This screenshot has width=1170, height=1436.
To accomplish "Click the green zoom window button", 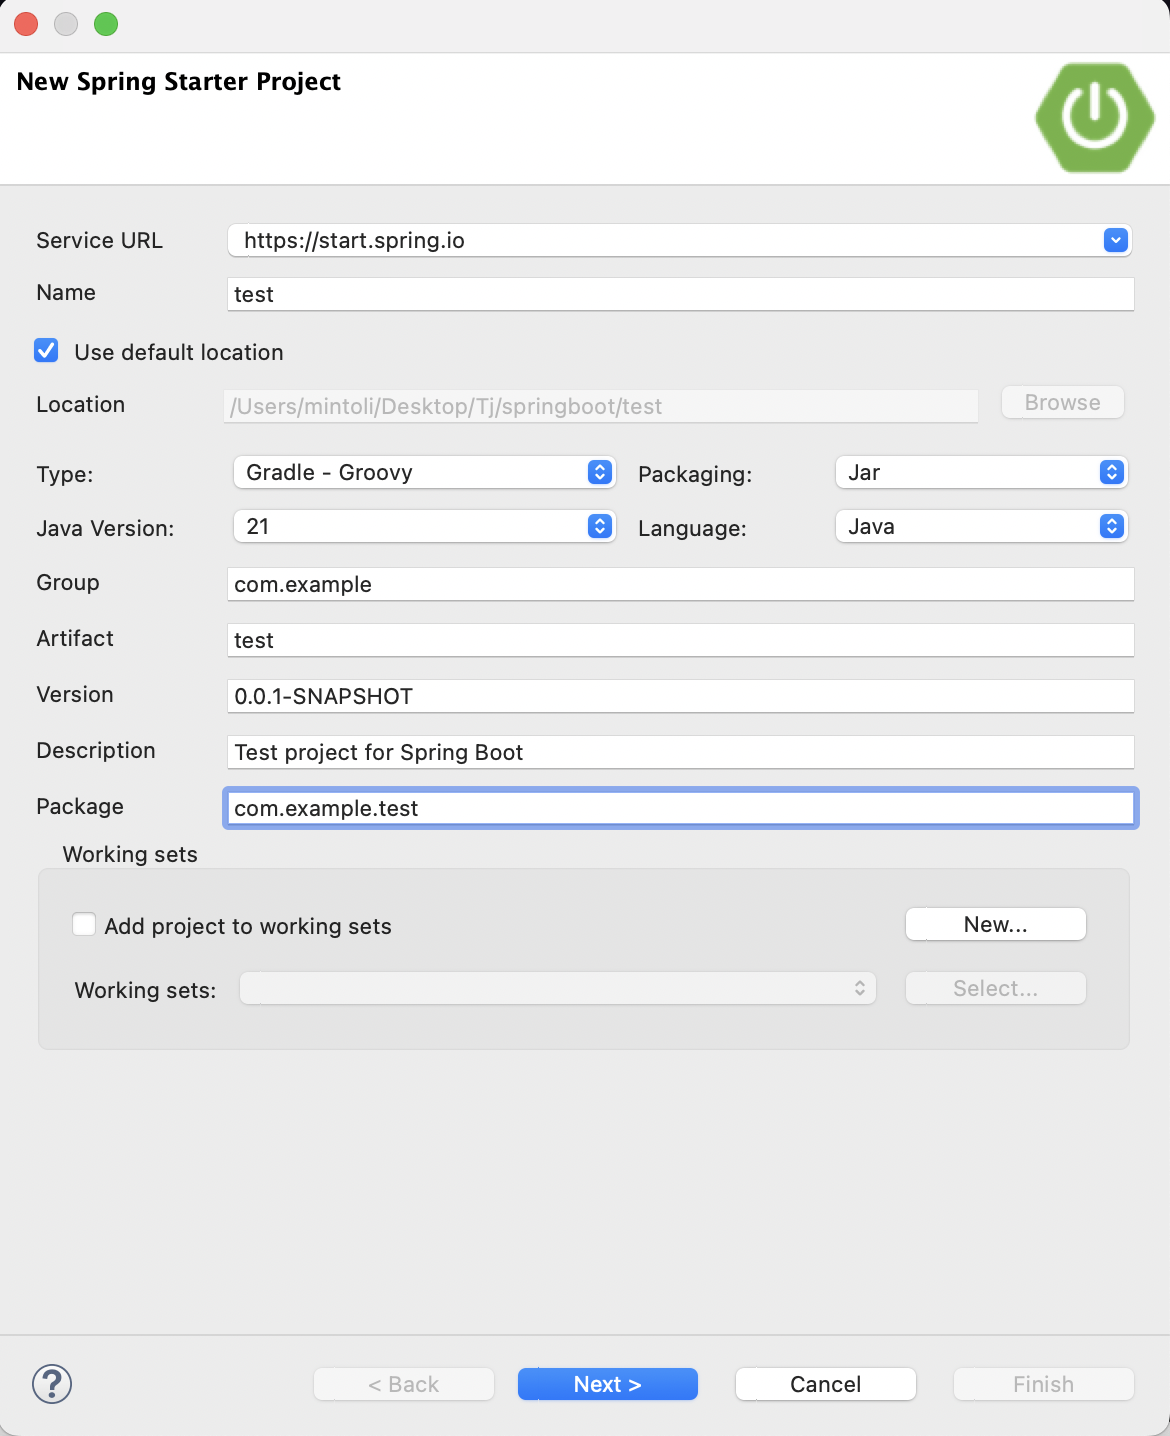I will point(106,24).
